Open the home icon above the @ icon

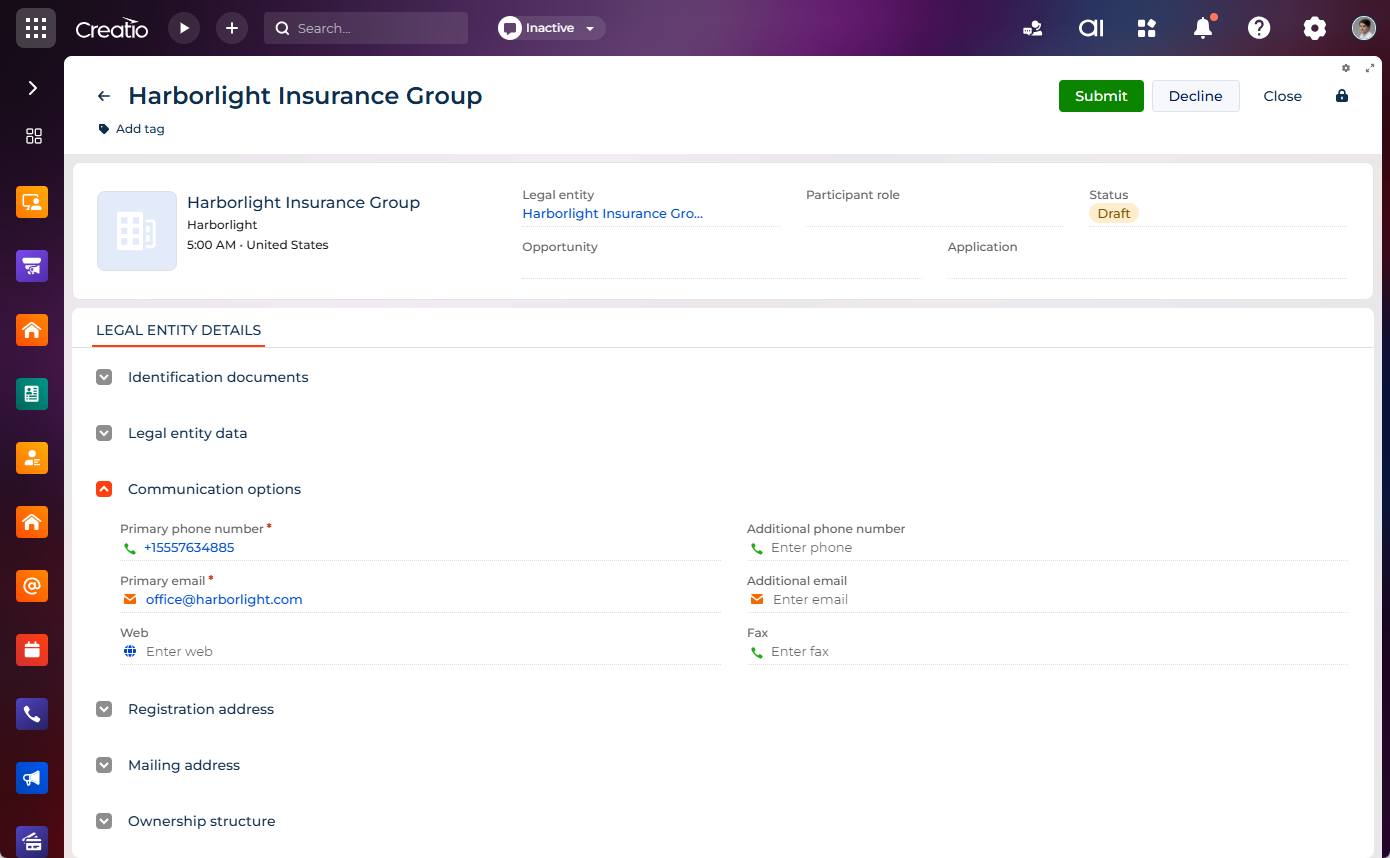[32, 522]
